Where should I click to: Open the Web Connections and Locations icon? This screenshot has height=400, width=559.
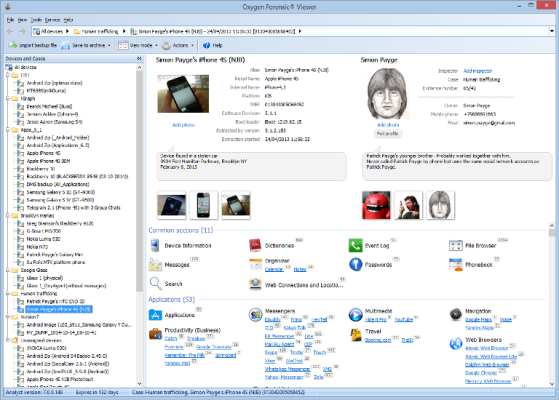[256, 284]
